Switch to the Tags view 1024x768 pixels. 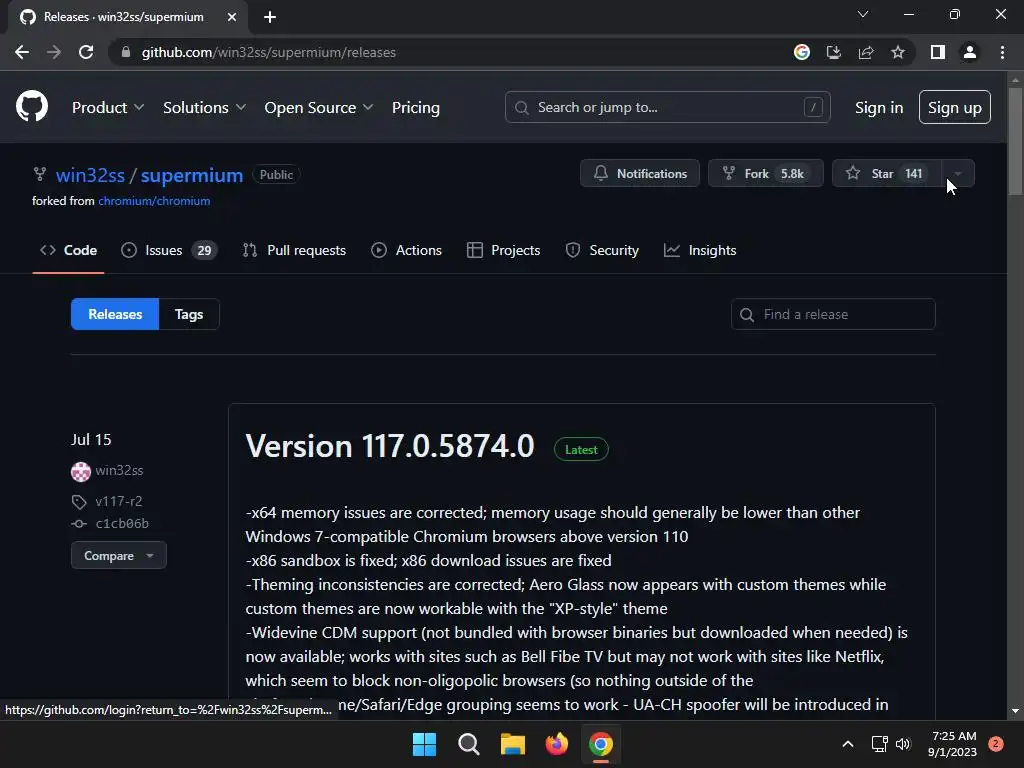coord(189,314)
